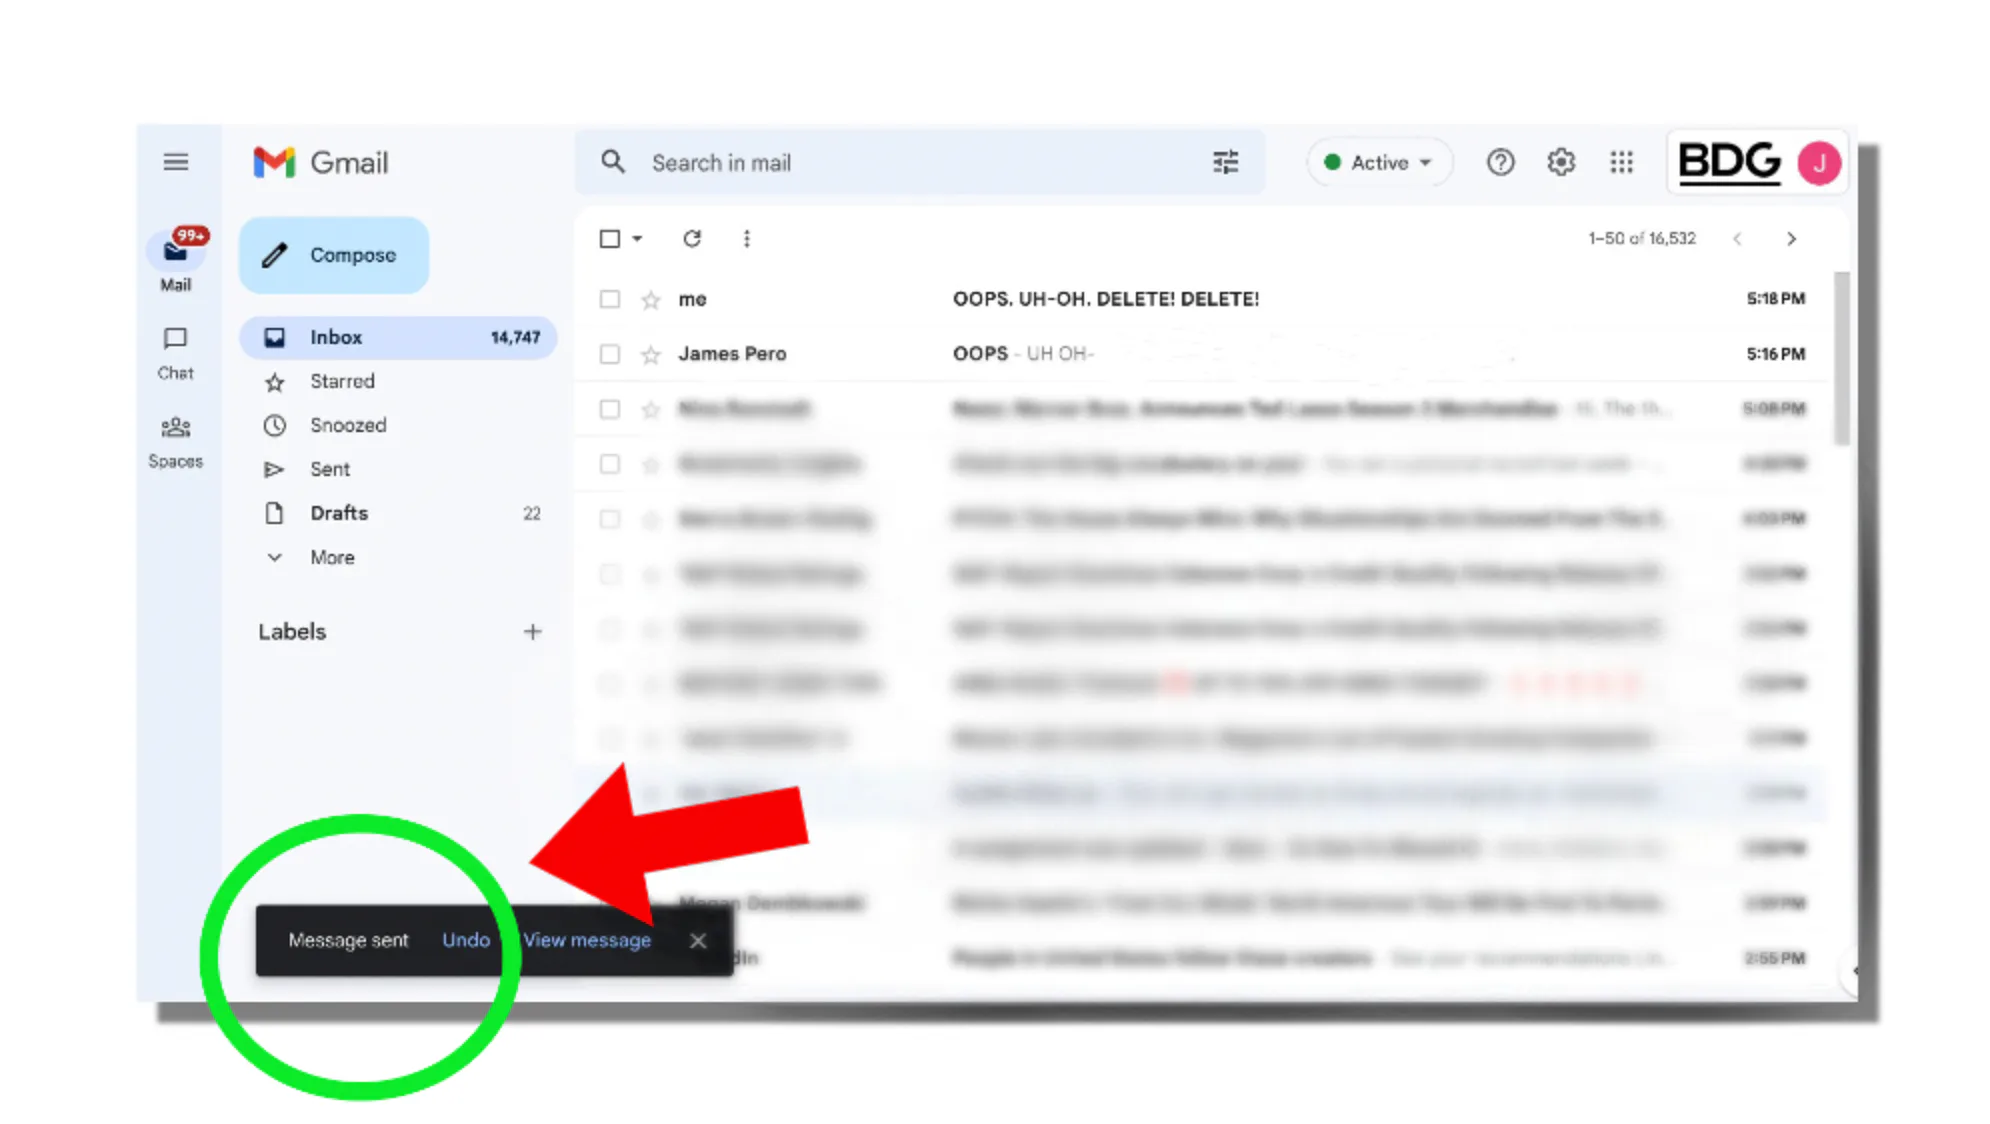Refresh the inbox with reload icon
Viewport: 1990px width, 1124px height.
(692, 239)
